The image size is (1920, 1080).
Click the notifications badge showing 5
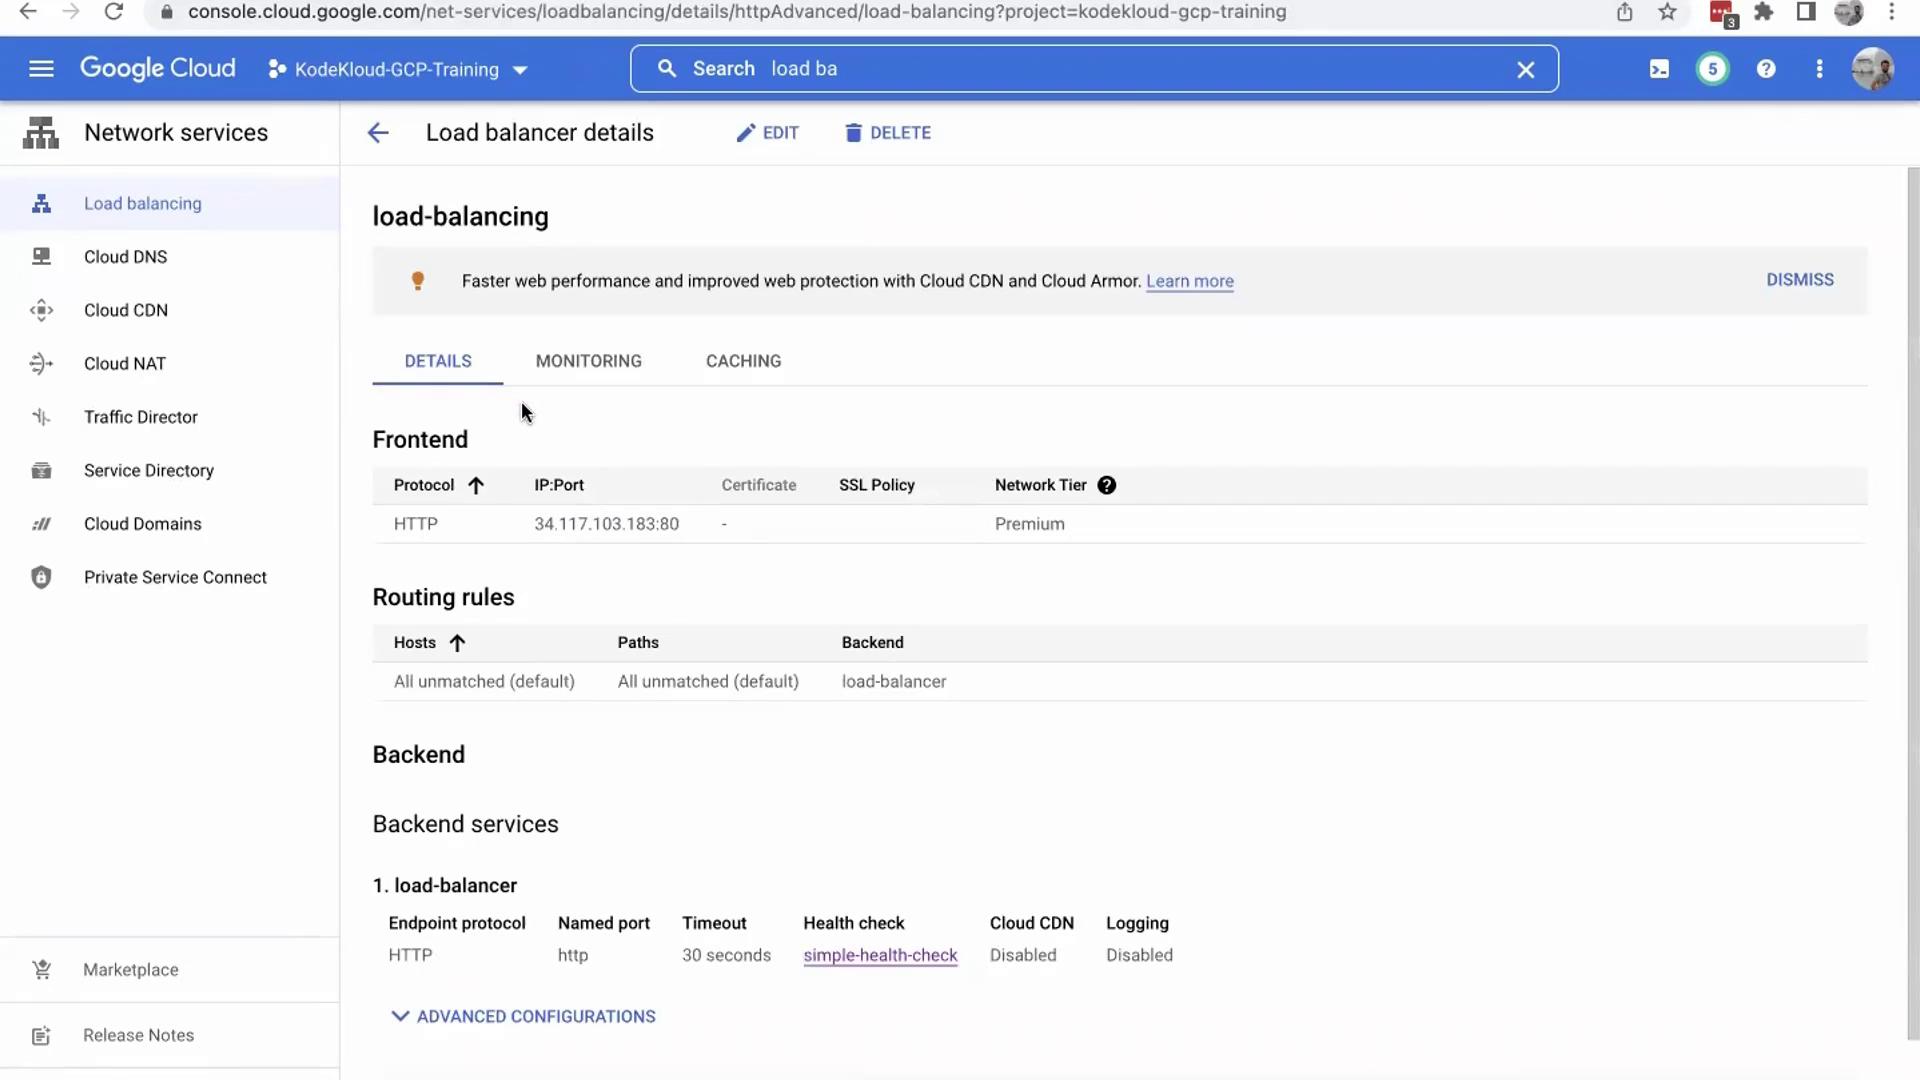pos(1712,69)
